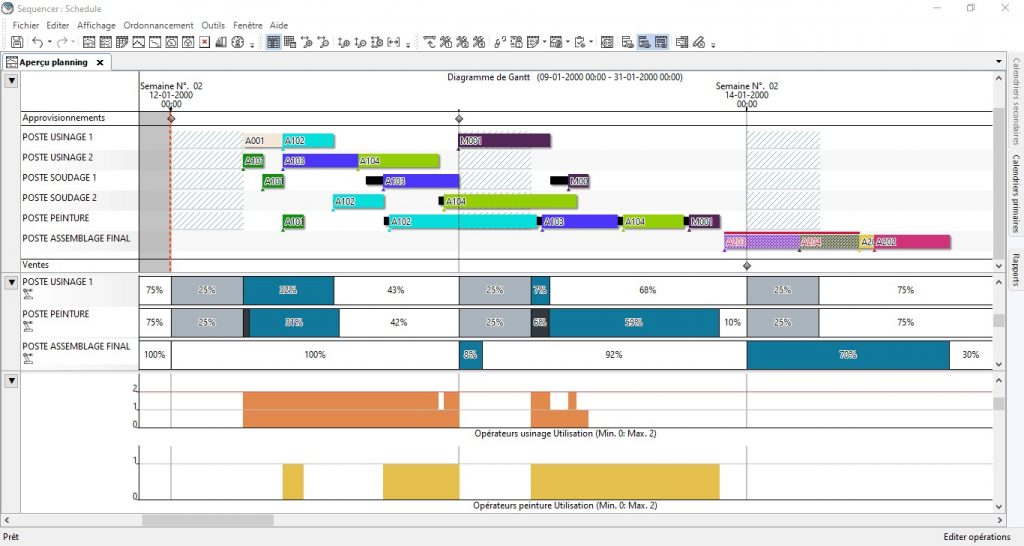Open the gauge view toolbar icon

click(x=172, y=42)
